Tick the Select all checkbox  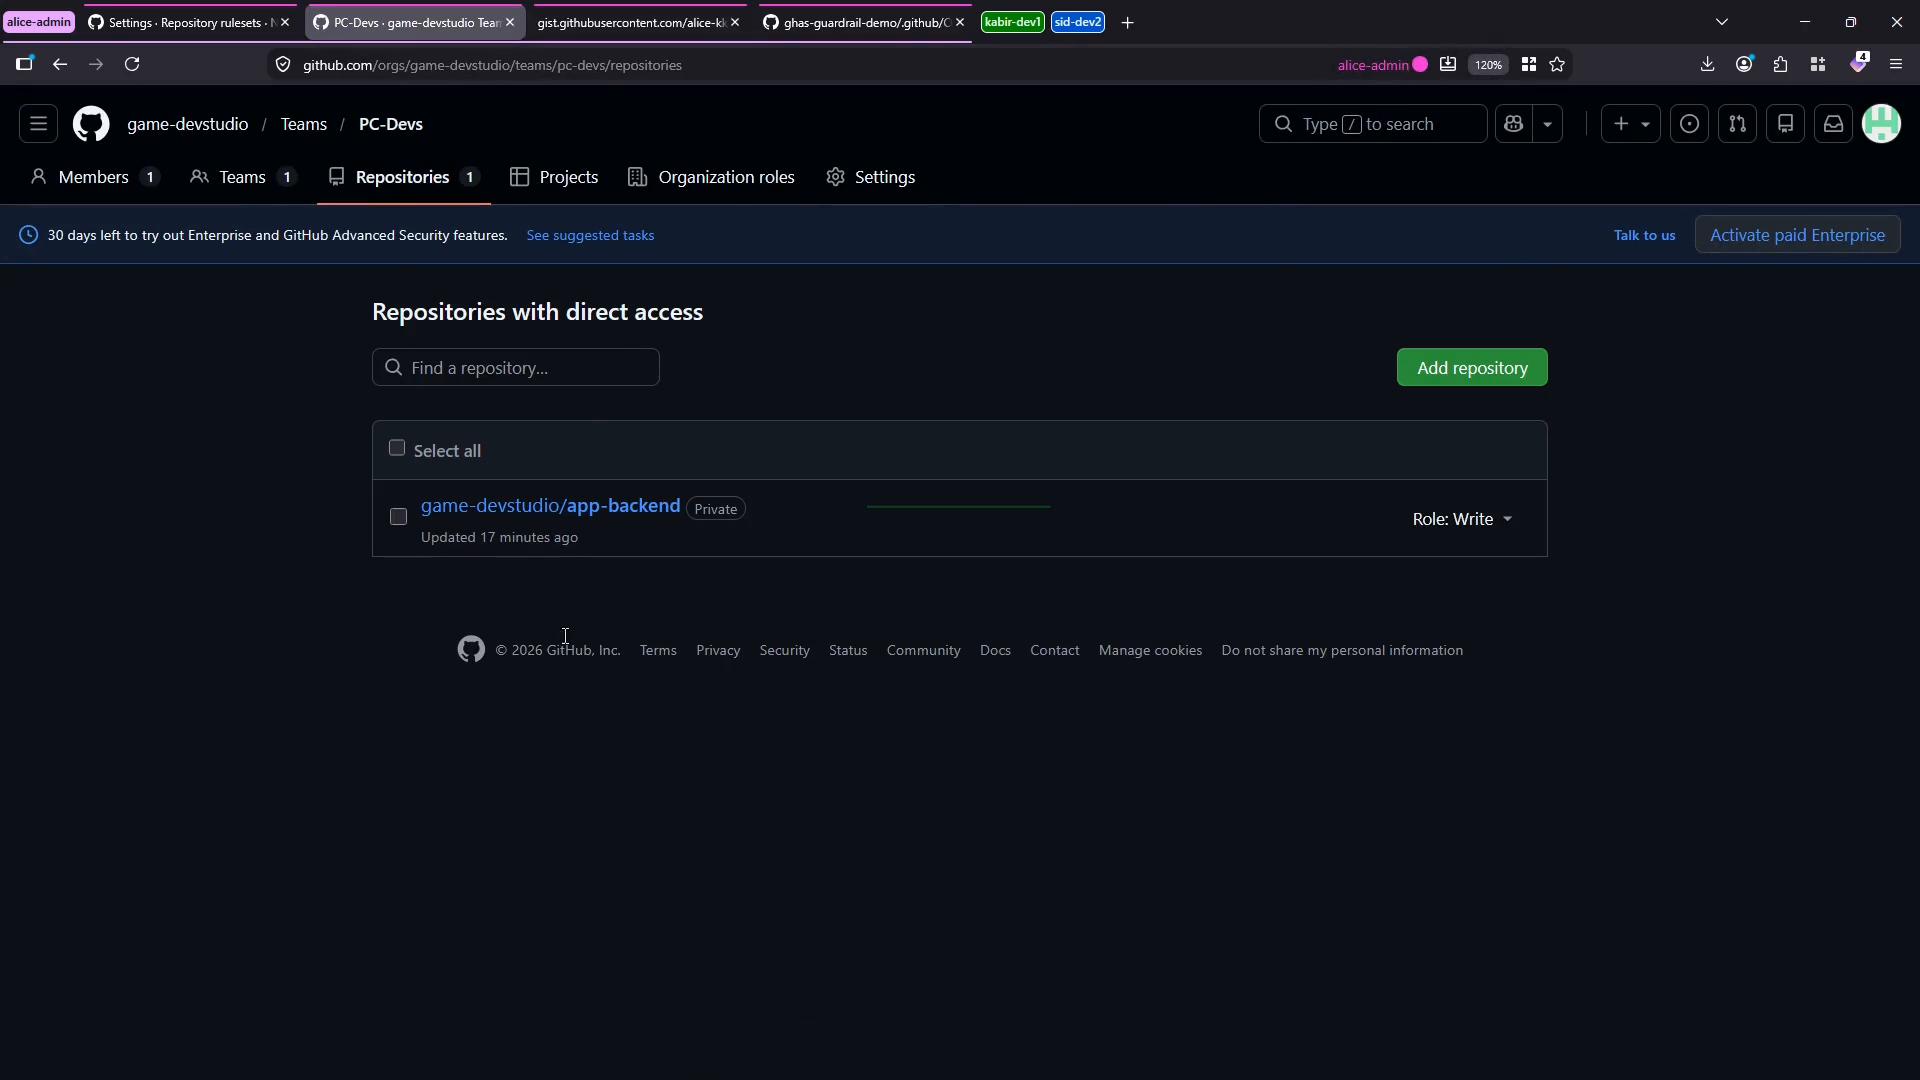(397, 448)
